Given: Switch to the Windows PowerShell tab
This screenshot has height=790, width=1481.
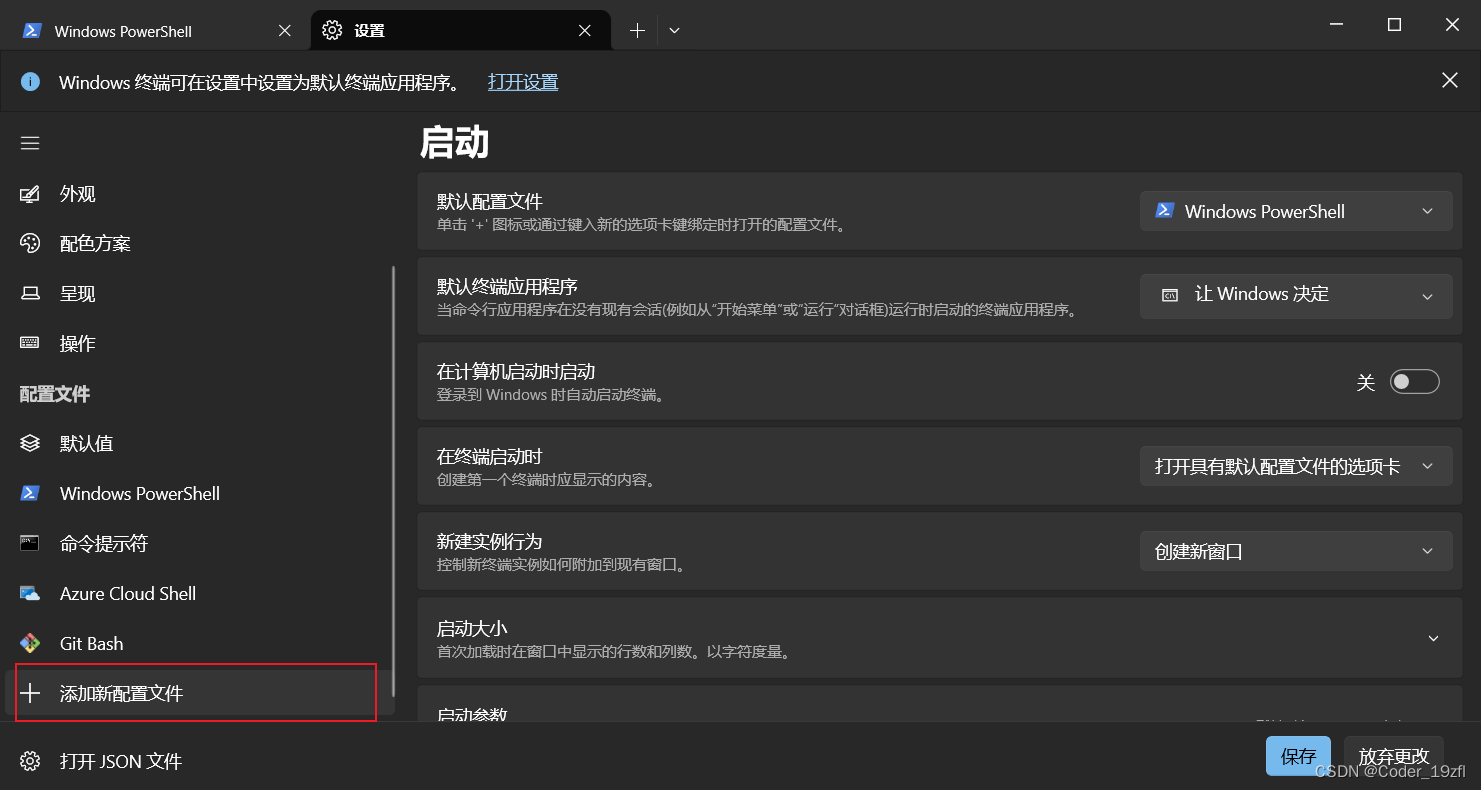Looking at the screenshot, I should [158, 31].
